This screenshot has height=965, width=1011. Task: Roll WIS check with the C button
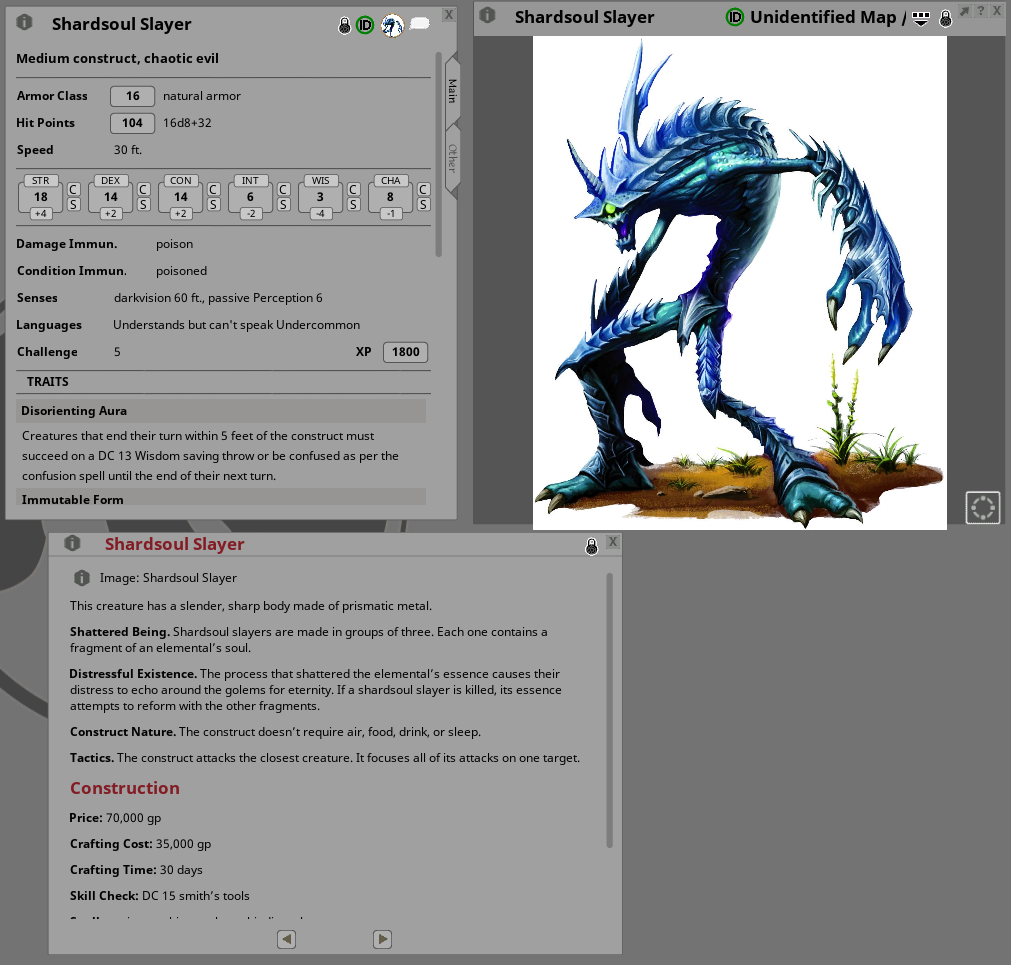pos(353,190)
